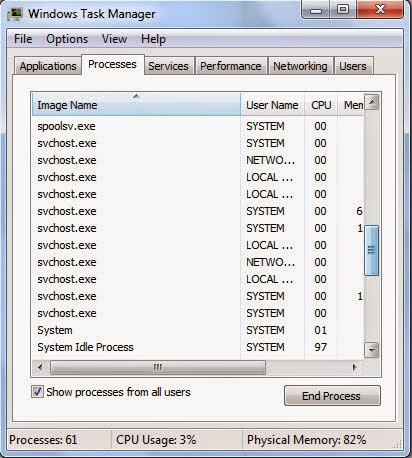Click the horizontal scrollbar thumb
Viewport: 412px width, 458px height.
(158, 367)
